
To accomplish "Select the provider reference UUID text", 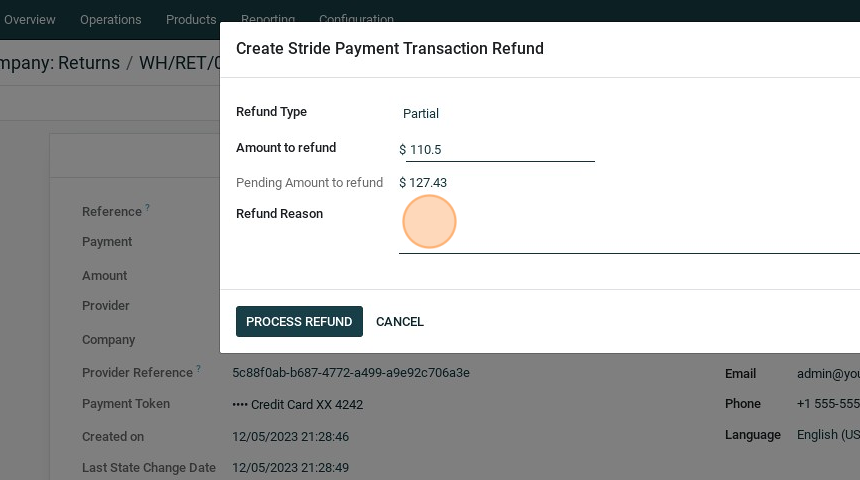I will pyautogui.click(x=351, y=373).
